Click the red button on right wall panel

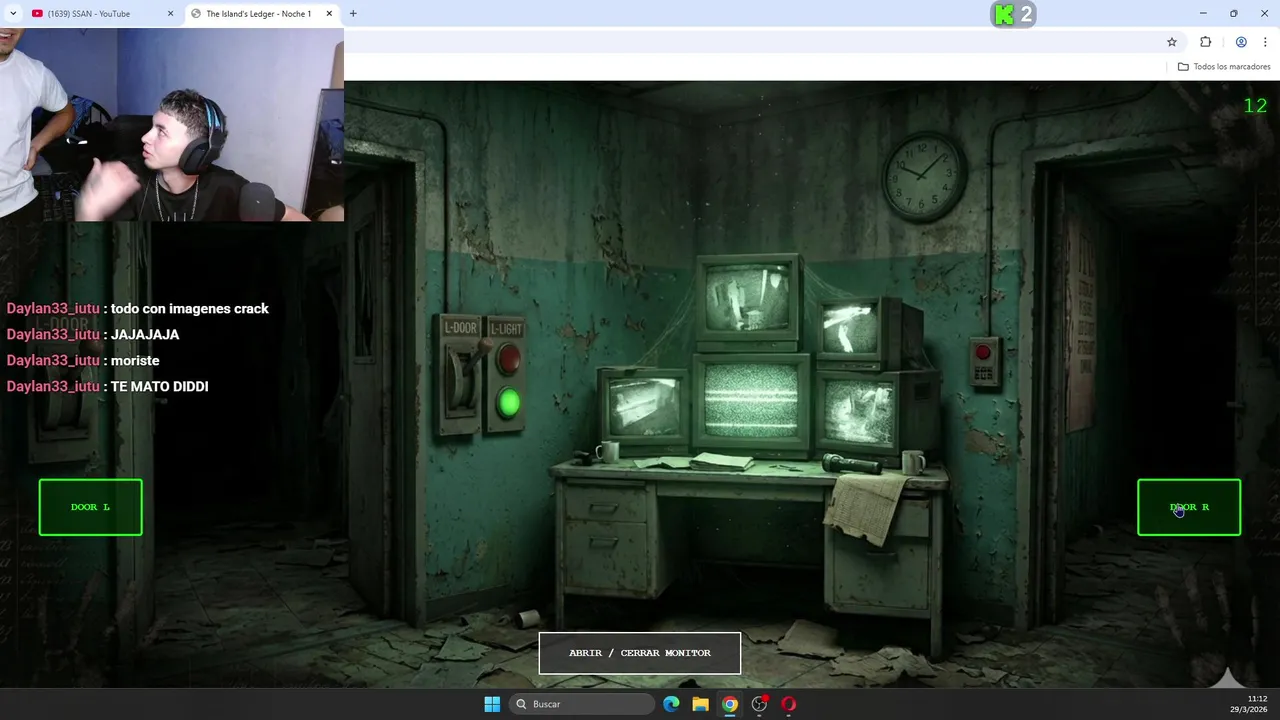[983, 352]
